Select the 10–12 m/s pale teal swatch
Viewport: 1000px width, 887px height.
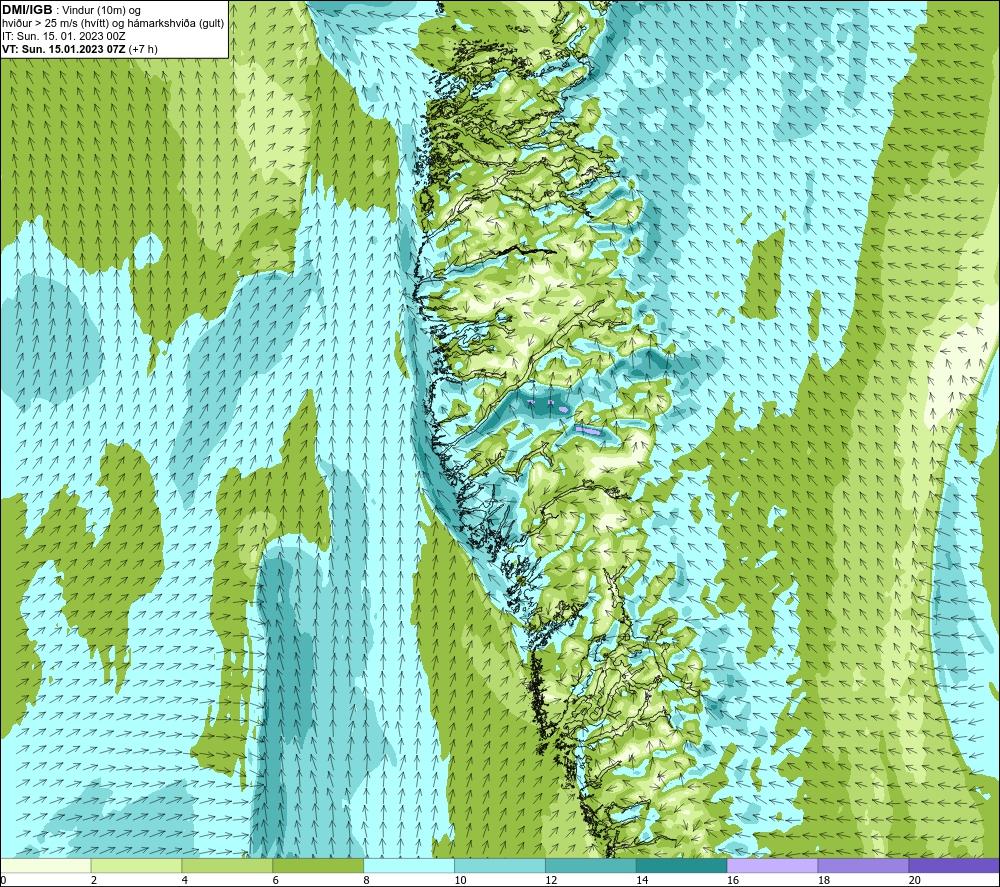(499, 865)
